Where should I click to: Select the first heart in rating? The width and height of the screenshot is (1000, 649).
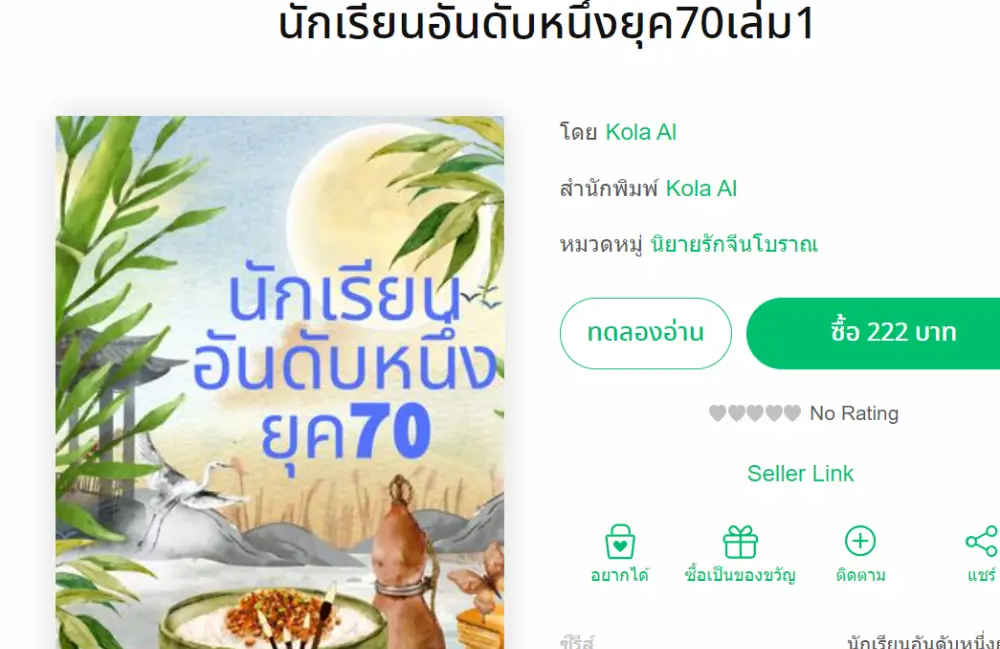pos(717,413)
